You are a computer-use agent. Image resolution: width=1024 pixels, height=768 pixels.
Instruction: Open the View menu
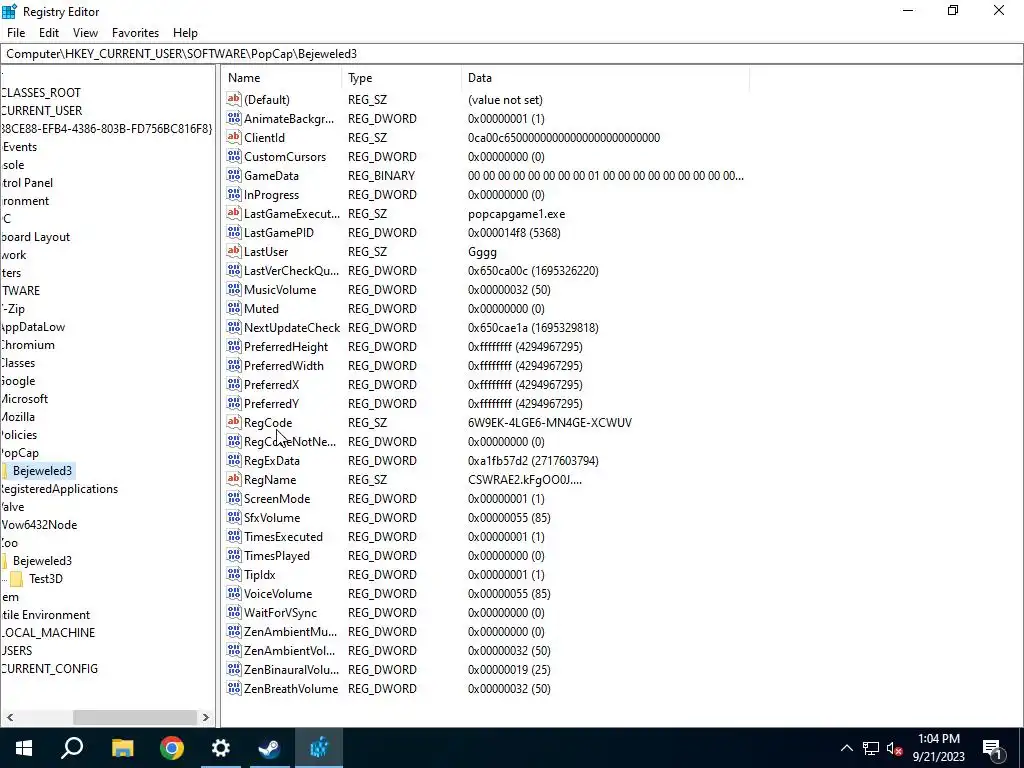[85, 33]
